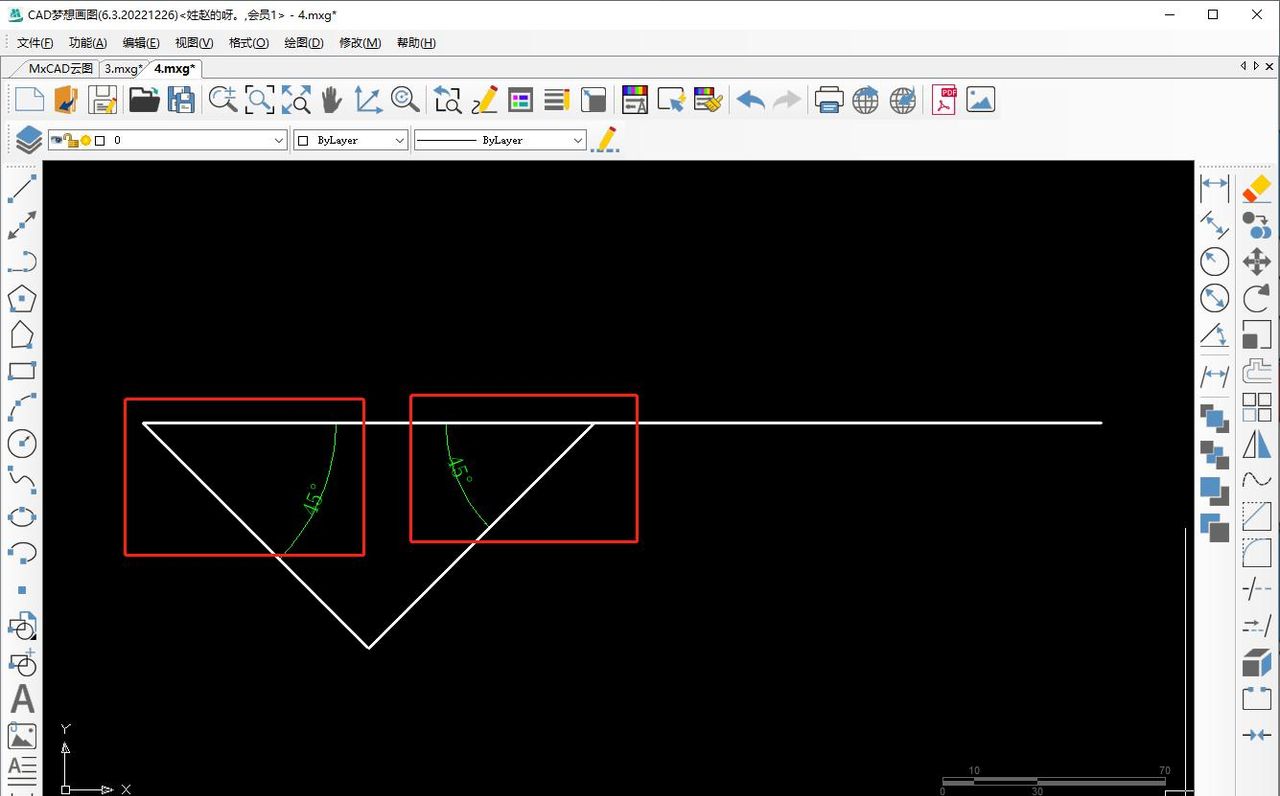Export drawing to PDF

[x=944, y=100]
